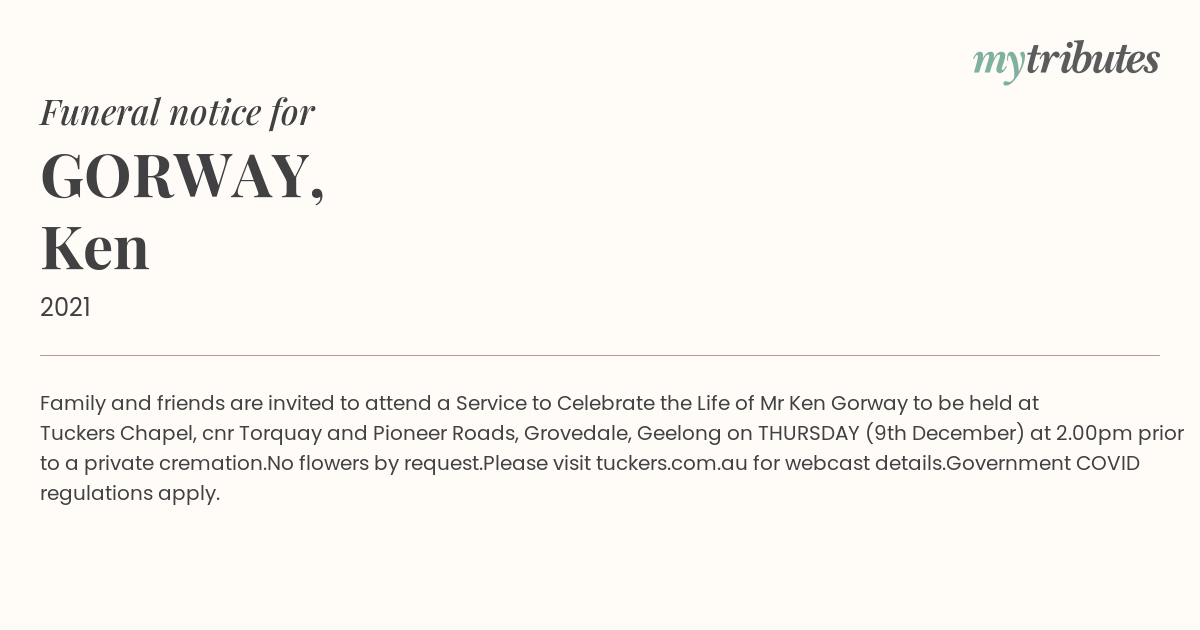
Task: Click "regulations apply." closing text
Action: [130, 493]
